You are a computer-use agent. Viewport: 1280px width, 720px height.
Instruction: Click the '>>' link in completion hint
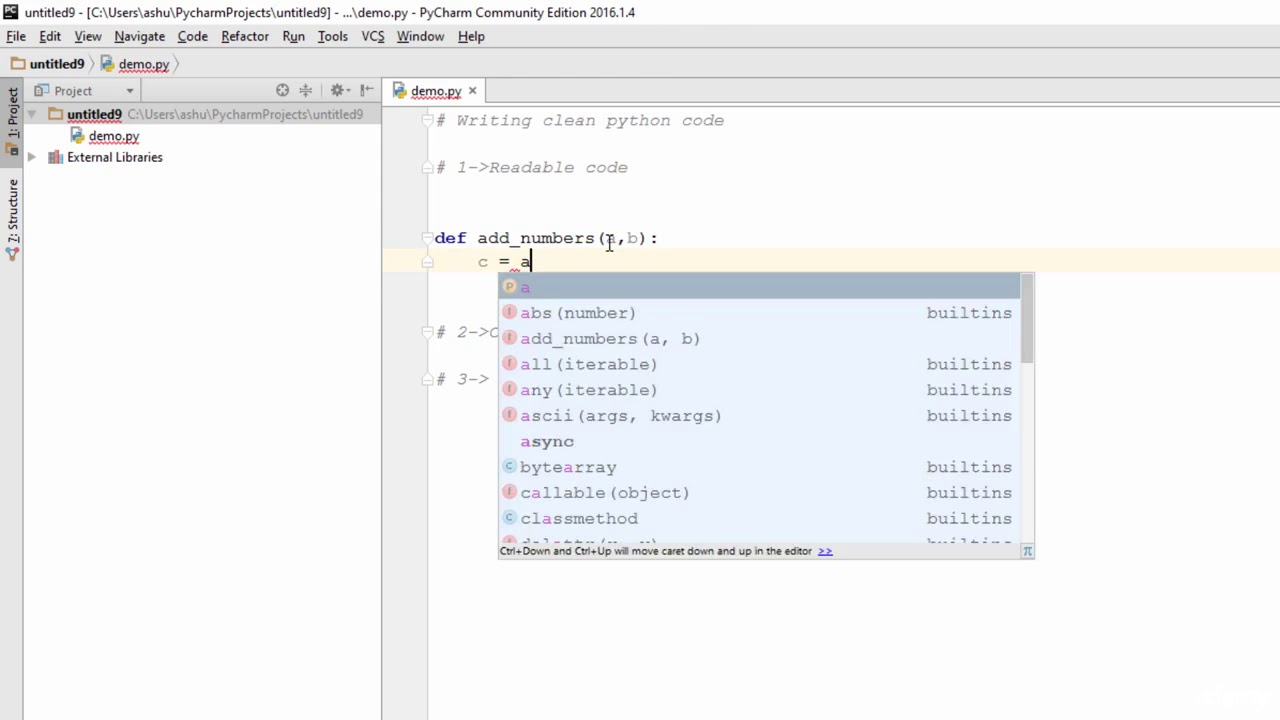click(825, 551)
